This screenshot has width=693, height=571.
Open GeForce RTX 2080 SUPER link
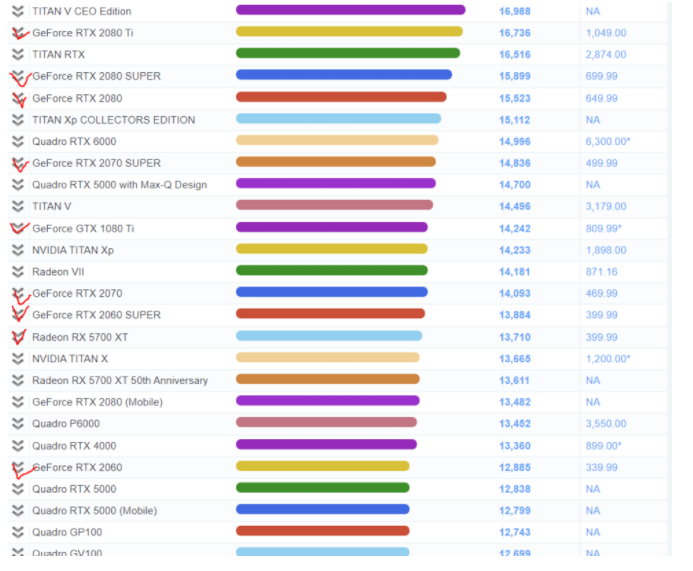[96, 76]
